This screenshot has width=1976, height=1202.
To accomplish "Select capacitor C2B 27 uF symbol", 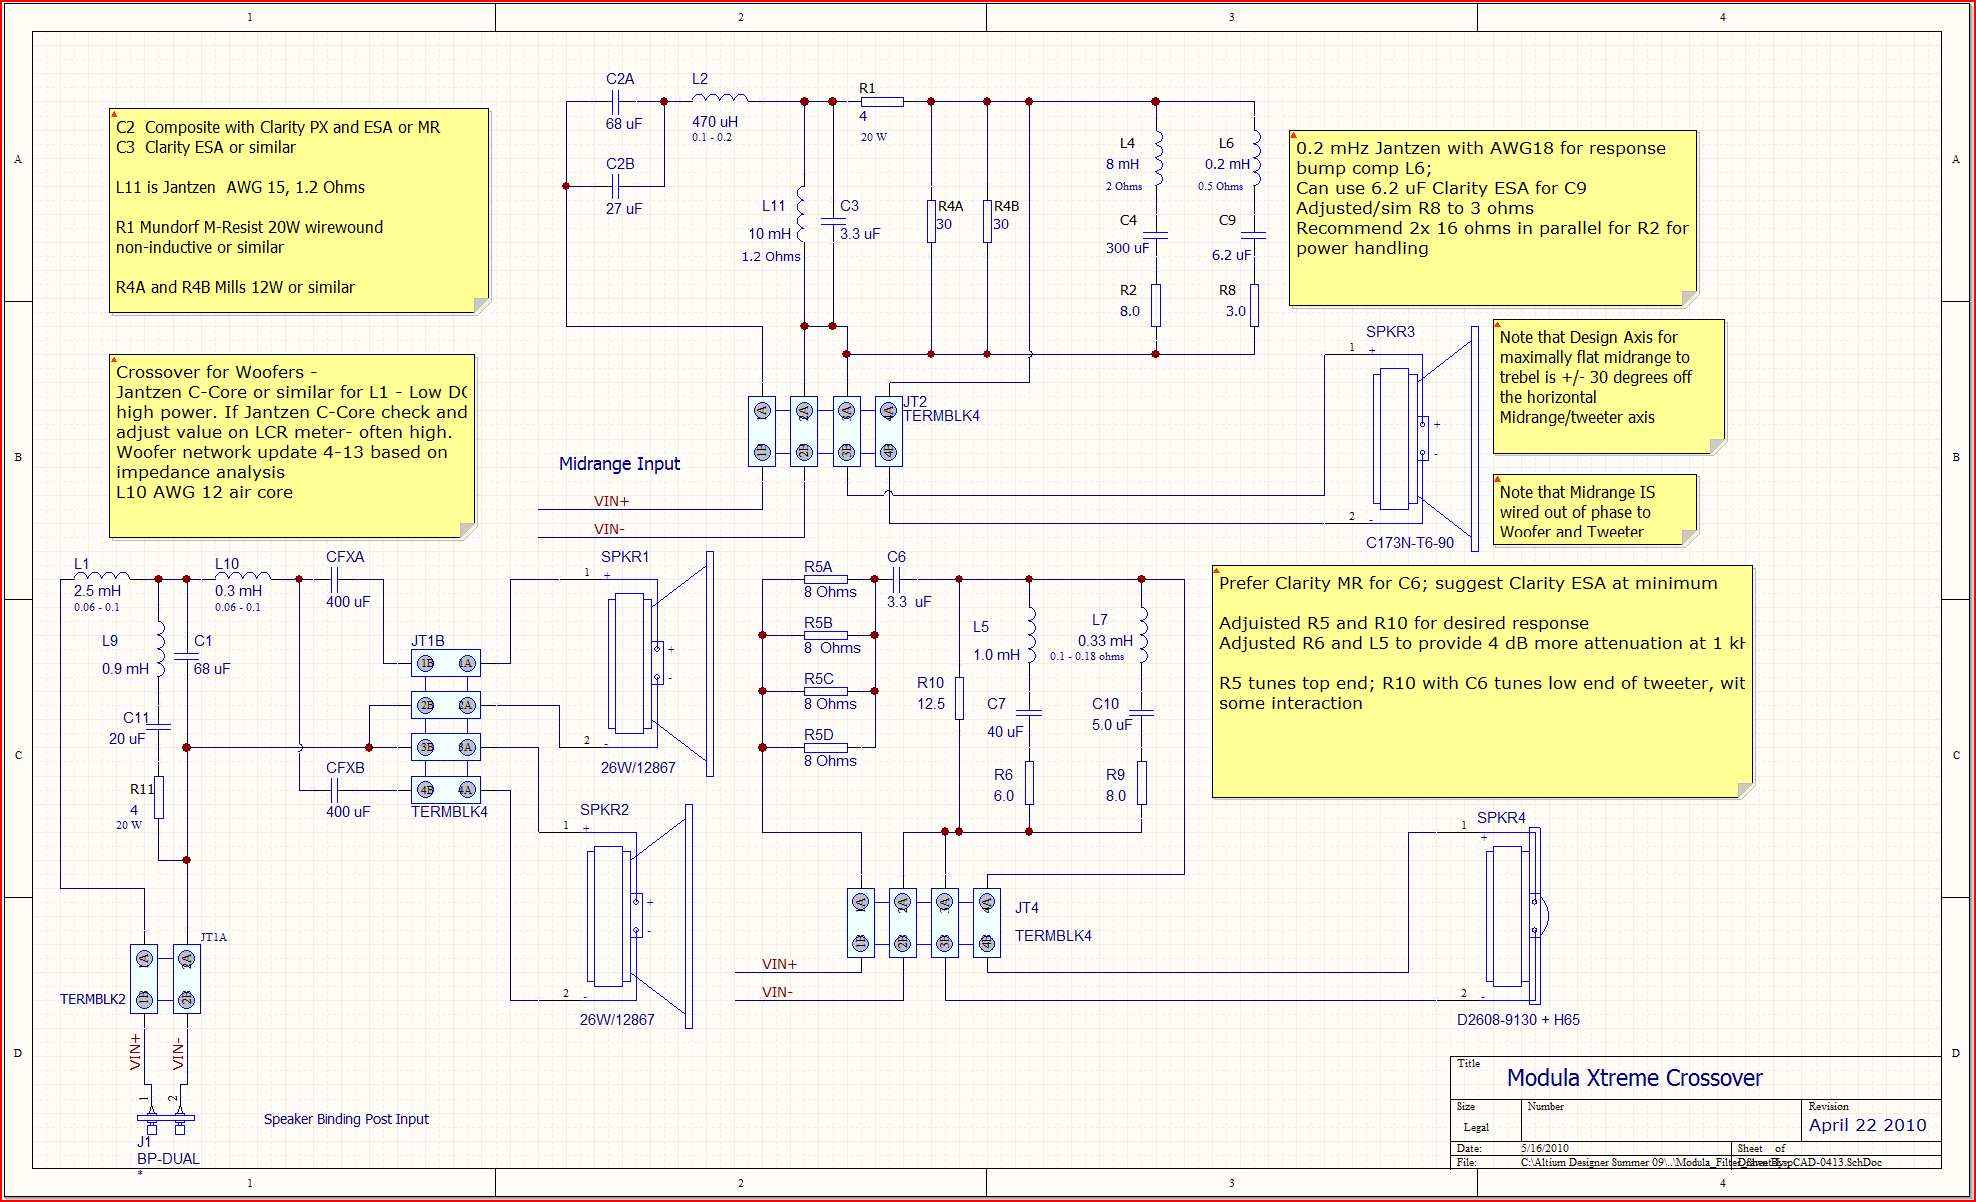I will (617, 186).
